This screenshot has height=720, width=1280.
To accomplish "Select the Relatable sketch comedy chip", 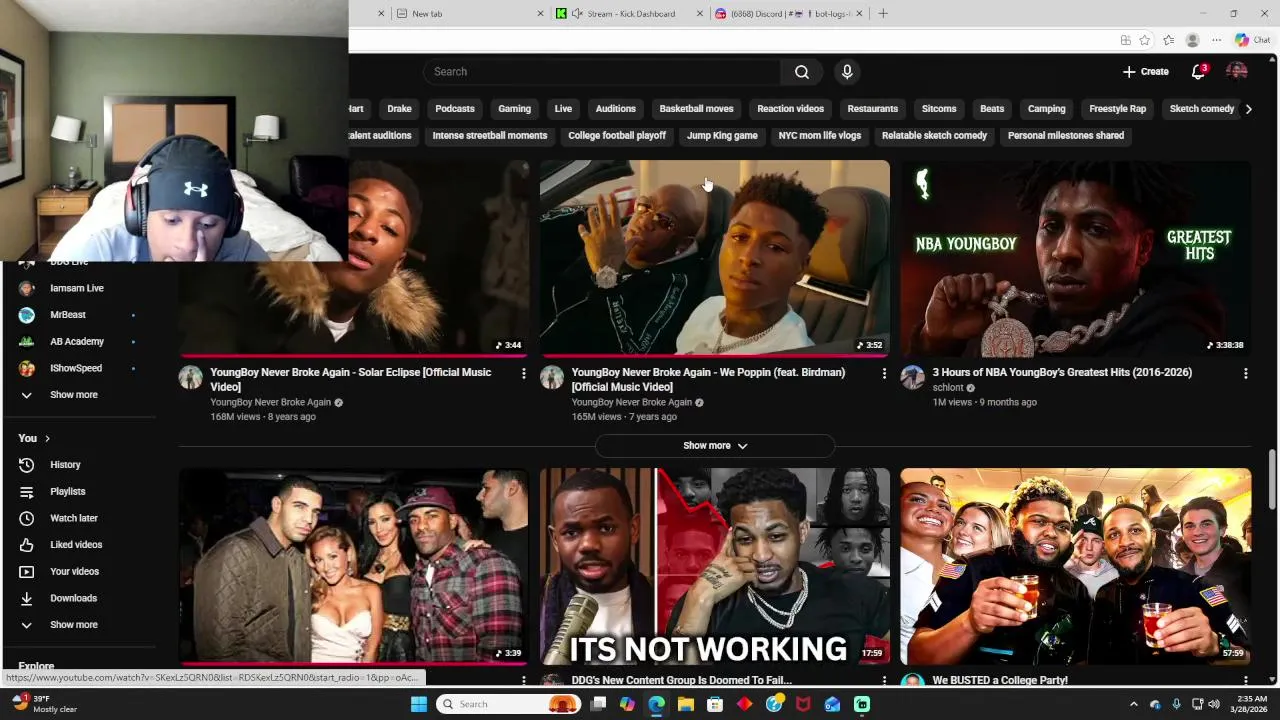I will [934, 136].
